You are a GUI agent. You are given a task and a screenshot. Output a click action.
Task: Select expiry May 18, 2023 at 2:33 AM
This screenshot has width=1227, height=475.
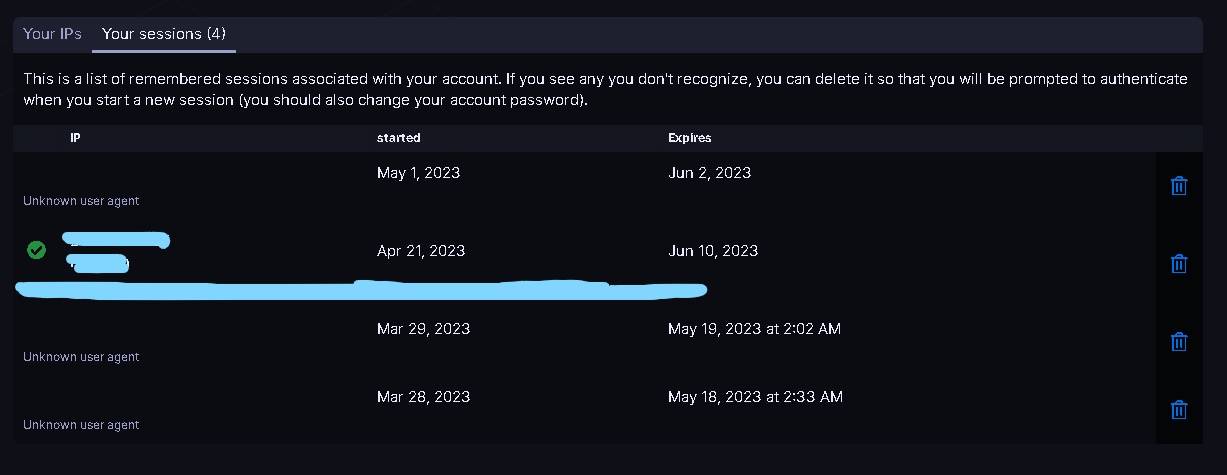pos(755,397)
